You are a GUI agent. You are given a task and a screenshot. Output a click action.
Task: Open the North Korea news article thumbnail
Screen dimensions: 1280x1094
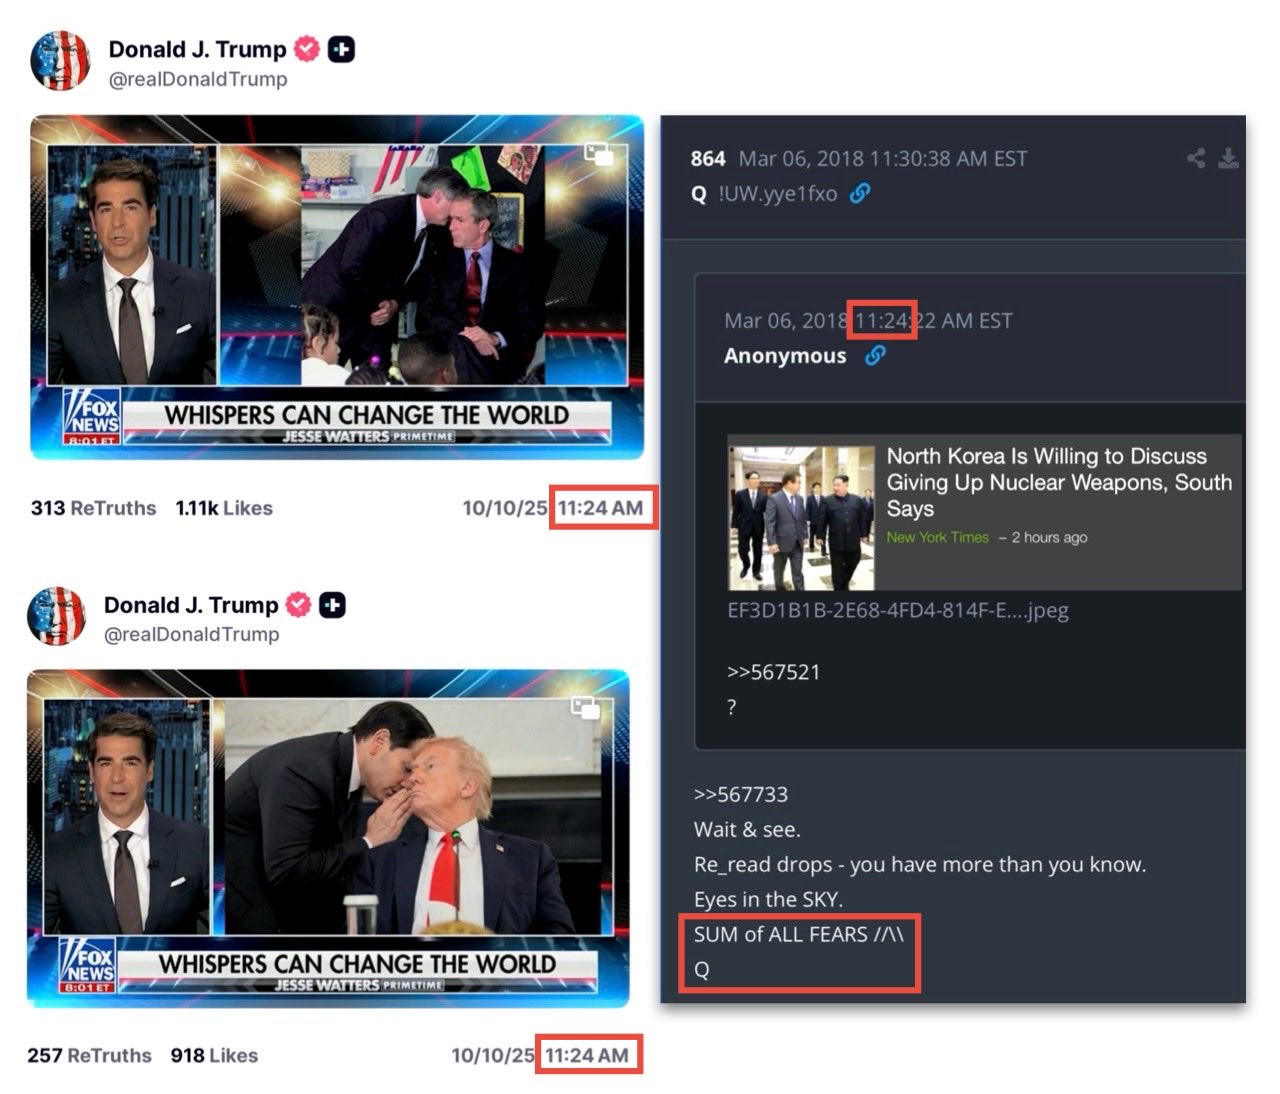[801, 517]
